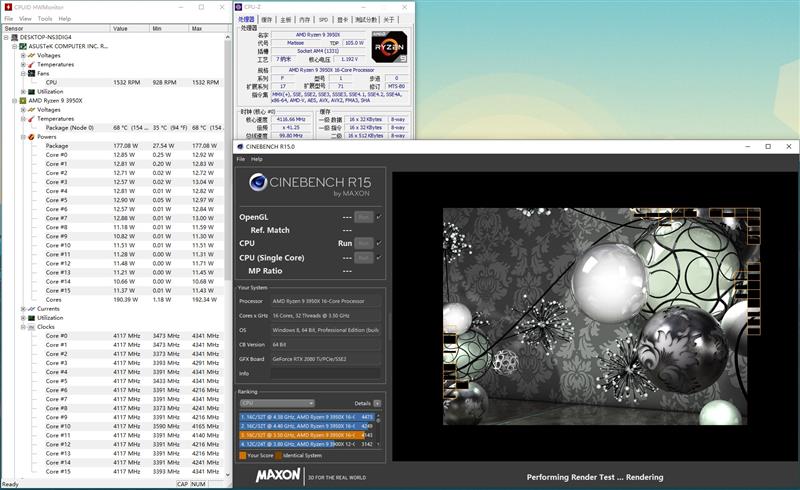The width and height of the screenshot is (800, 490).
Task: Open the Ranking CPU dropdown
Action: [x=275, y=403]
